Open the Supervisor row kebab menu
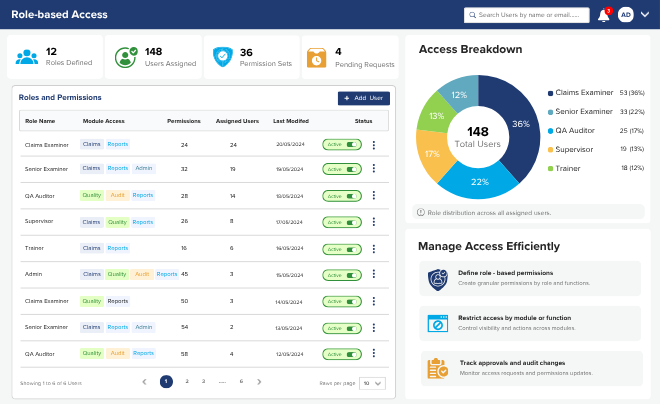The image size is (660, 404). (x=374, y=222)
